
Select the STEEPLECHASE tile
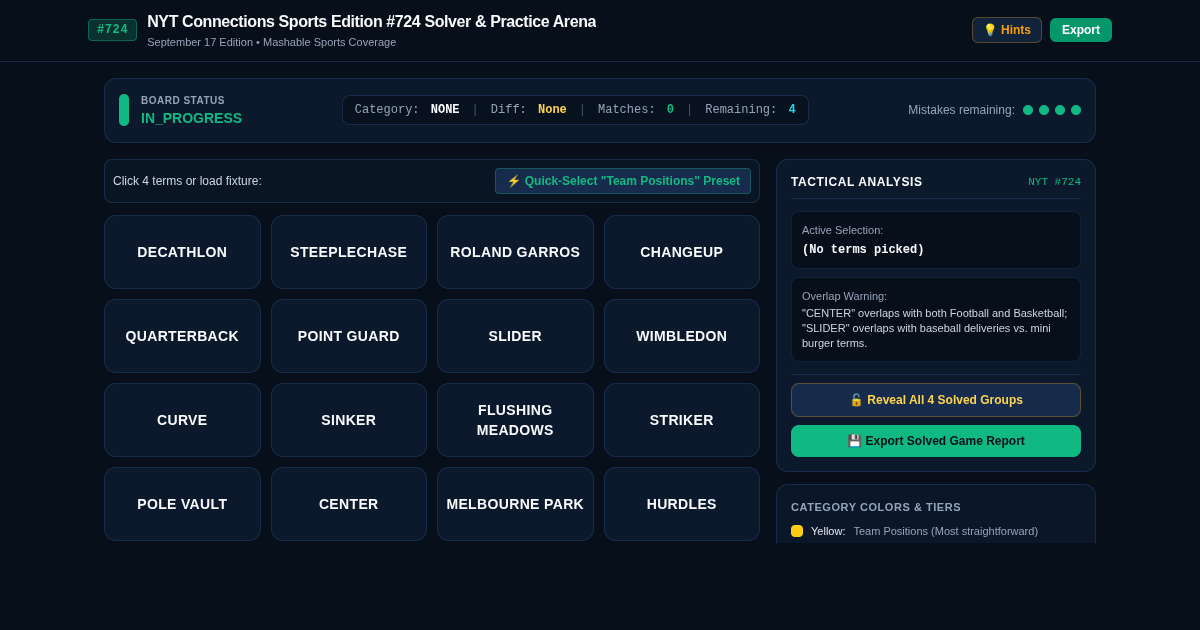pos(349,252)
